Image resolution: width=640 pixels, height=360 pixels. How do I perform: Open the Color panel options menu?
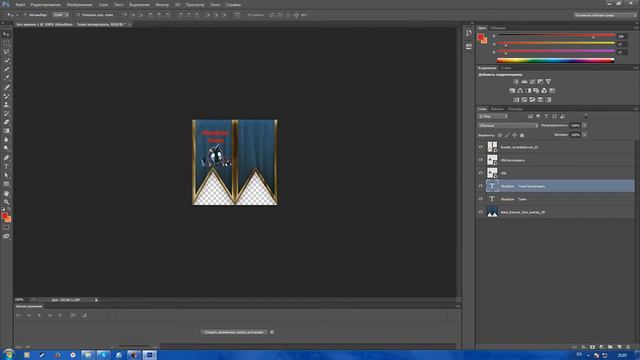click(x=636, y=28)
